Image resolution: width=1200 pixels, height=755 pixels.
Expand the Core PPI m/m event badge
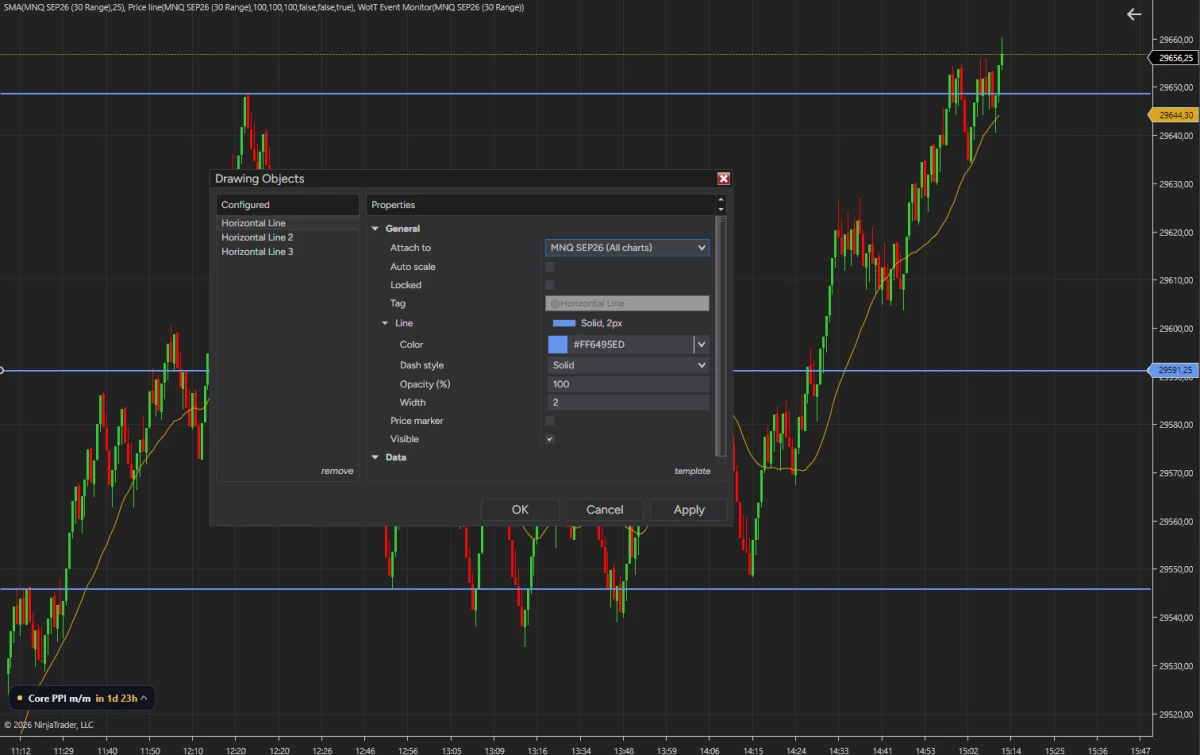tap(144, 697)
